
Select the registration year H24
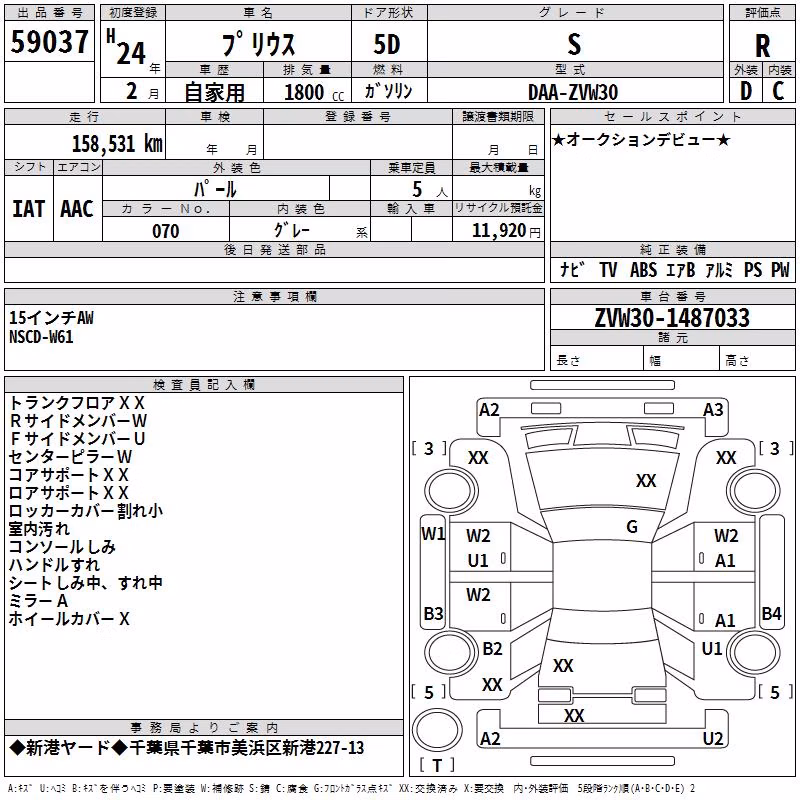(x=127, y=48)
